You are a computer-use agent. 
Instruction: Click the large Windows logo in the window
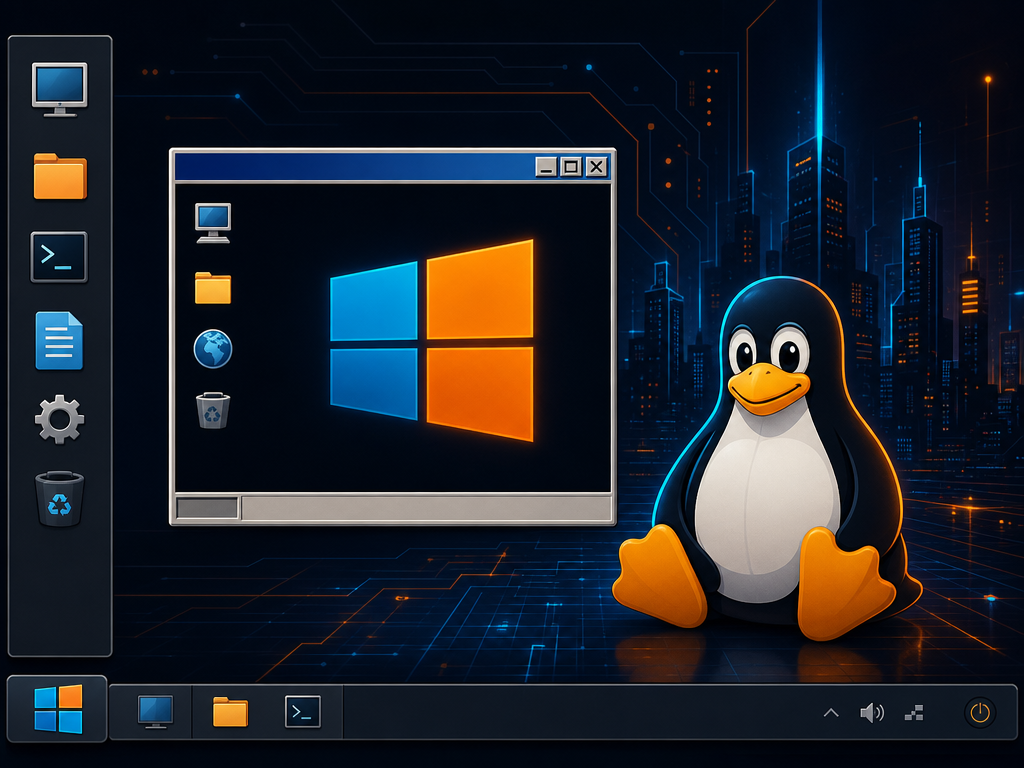click(432, 340)
